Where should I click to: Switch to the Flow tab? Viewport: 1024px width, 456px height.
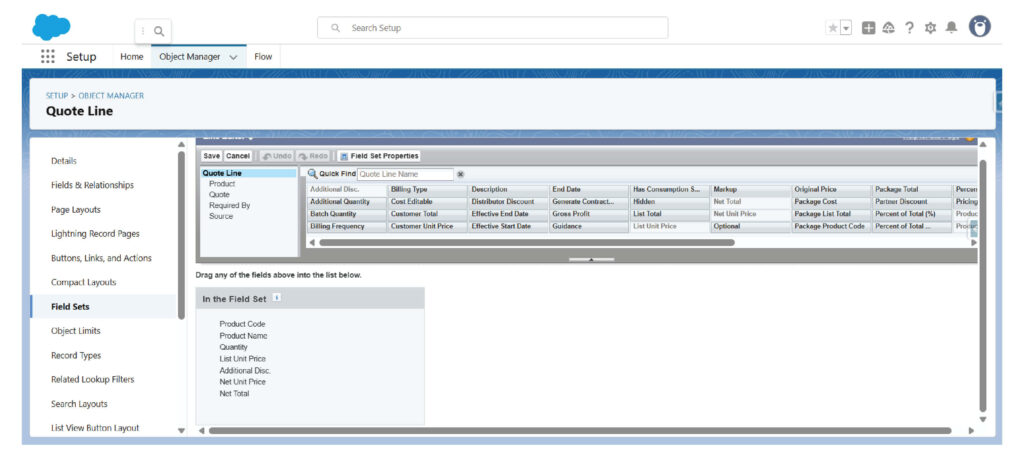[263, 57]
